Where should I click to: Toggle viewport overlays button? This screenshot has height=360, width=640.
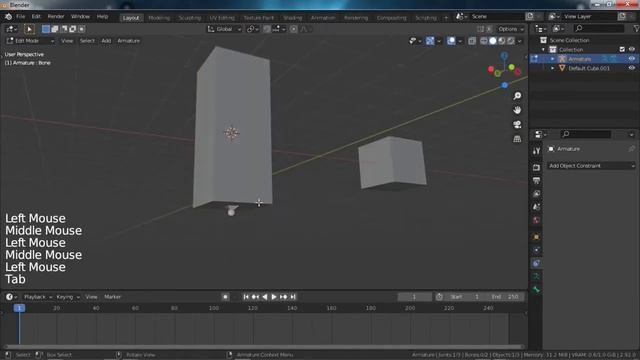click(x=451, y=41)
